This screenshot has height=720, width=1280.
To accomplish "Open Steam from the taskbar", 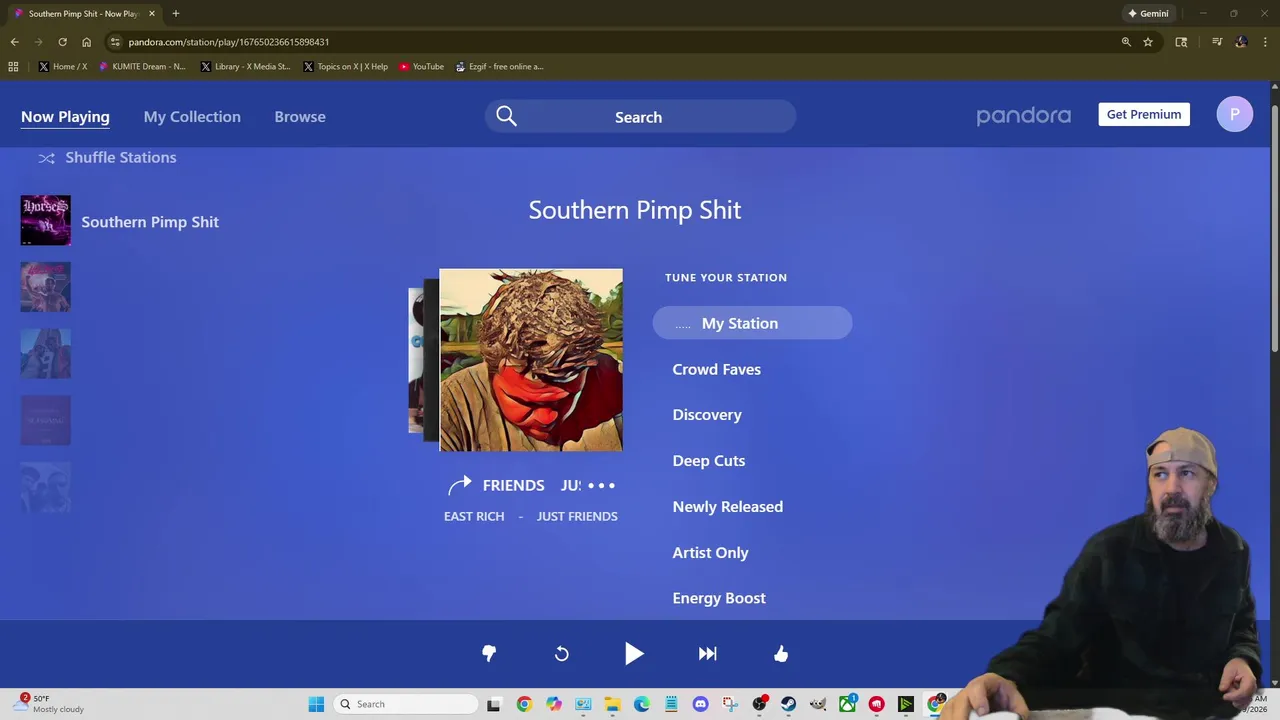I will click(x=788, y=704).
